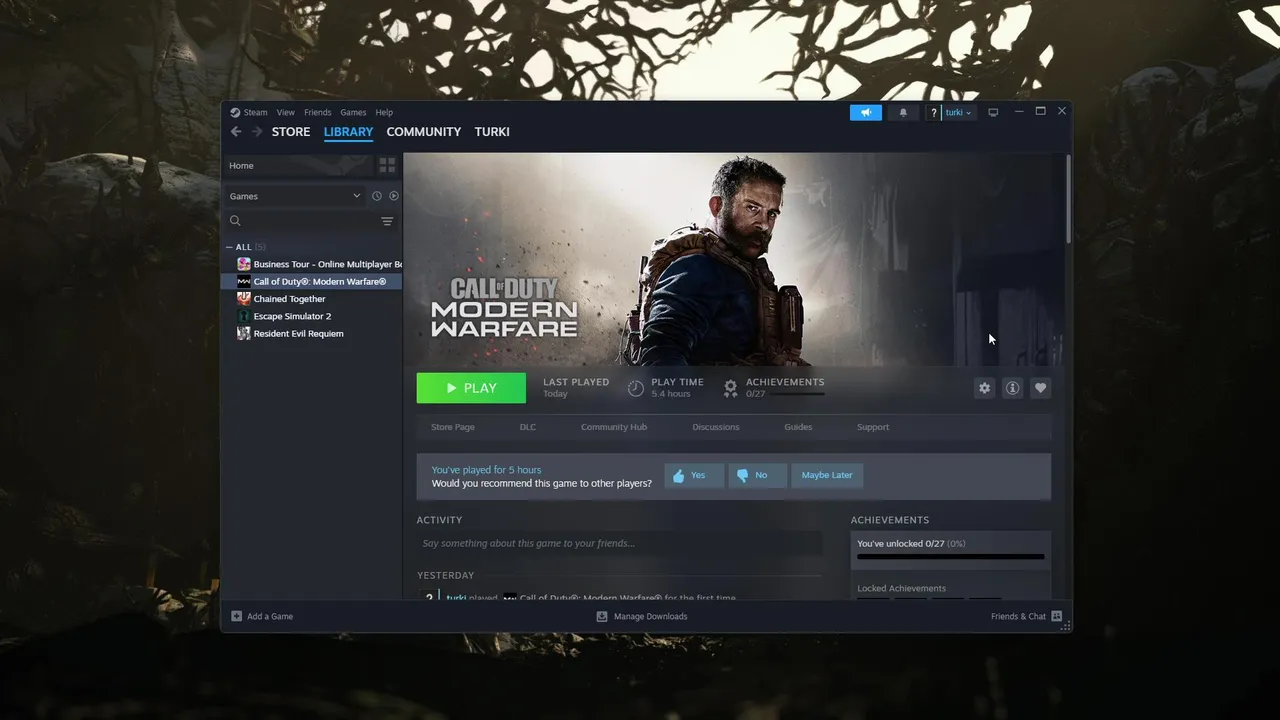
Task: Select Business Tour game in library list
Action: (x=312, y=264)
